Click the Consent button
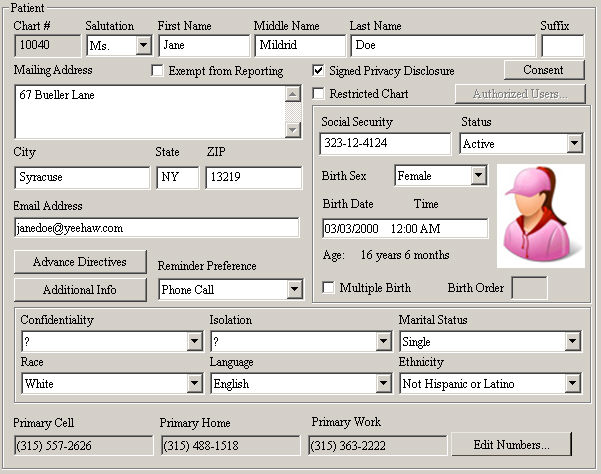Image resolution: width=601 pixels, height=474 pixels. tap(545, 70)
